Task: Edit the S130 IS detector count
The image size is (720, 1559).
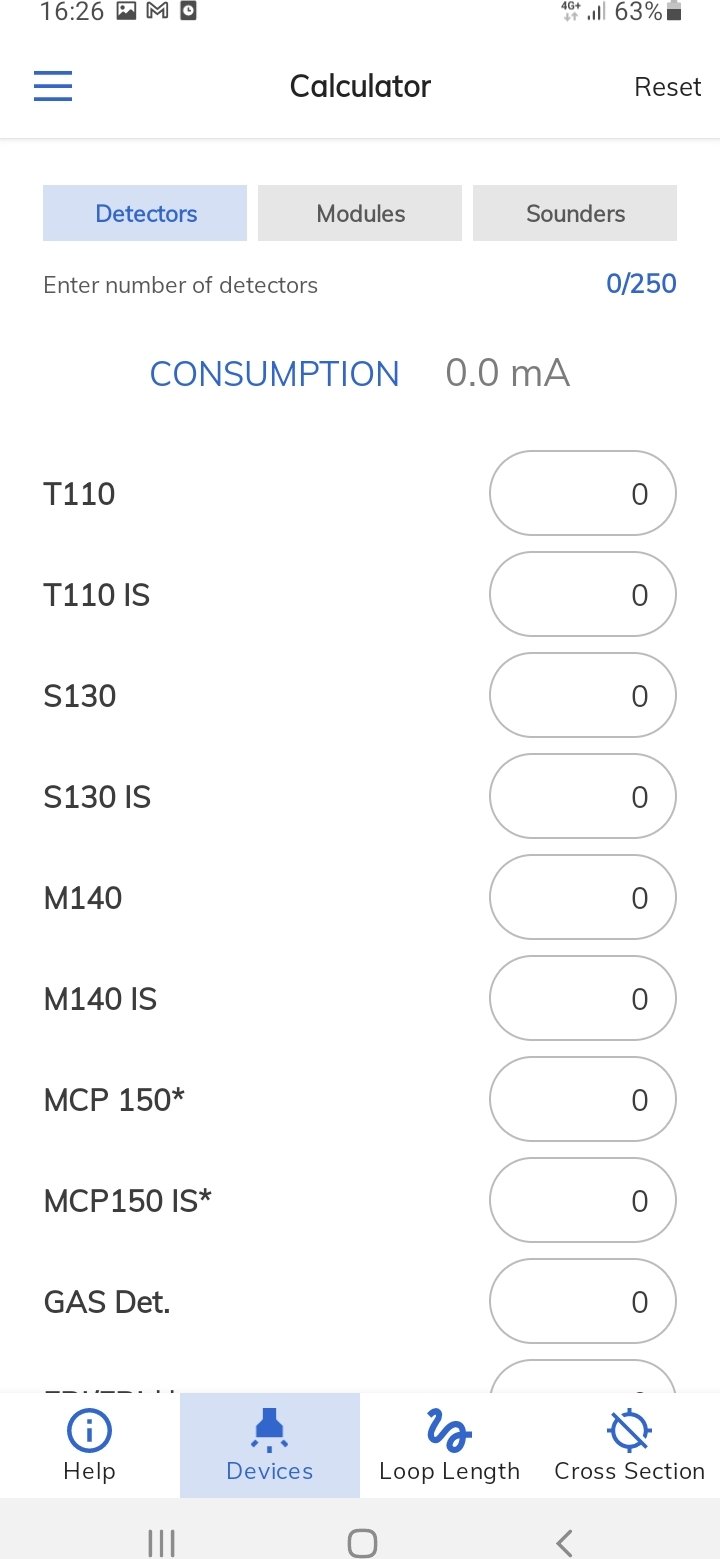Action: click(582, 797)
